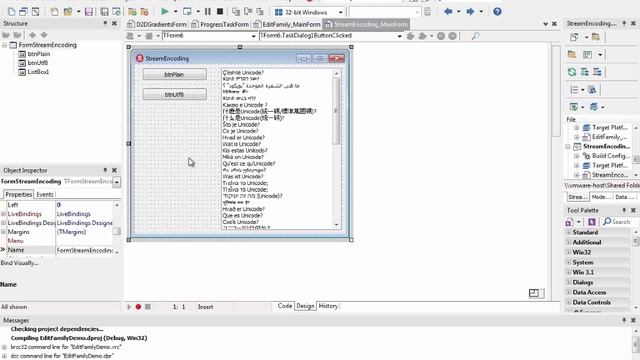Expand the Data Access category in the Tool Palette
Image resolution: width=640 pixels, height=360 pixels.
[569, 293]
